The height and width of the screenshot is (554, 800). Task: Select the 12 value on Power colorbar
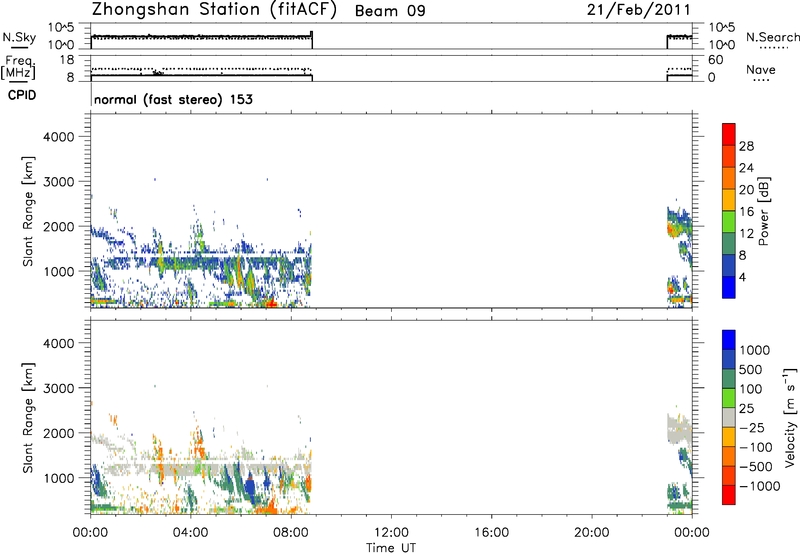746,234
